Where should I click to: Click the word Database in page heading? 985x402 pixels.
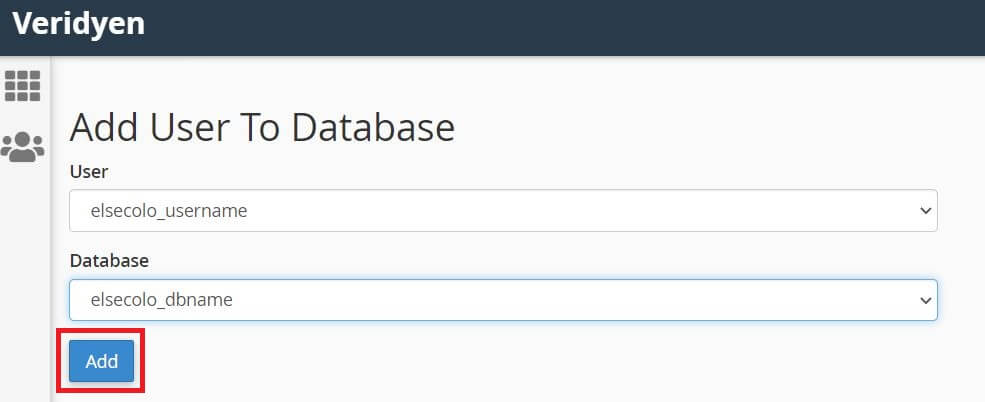373,128
